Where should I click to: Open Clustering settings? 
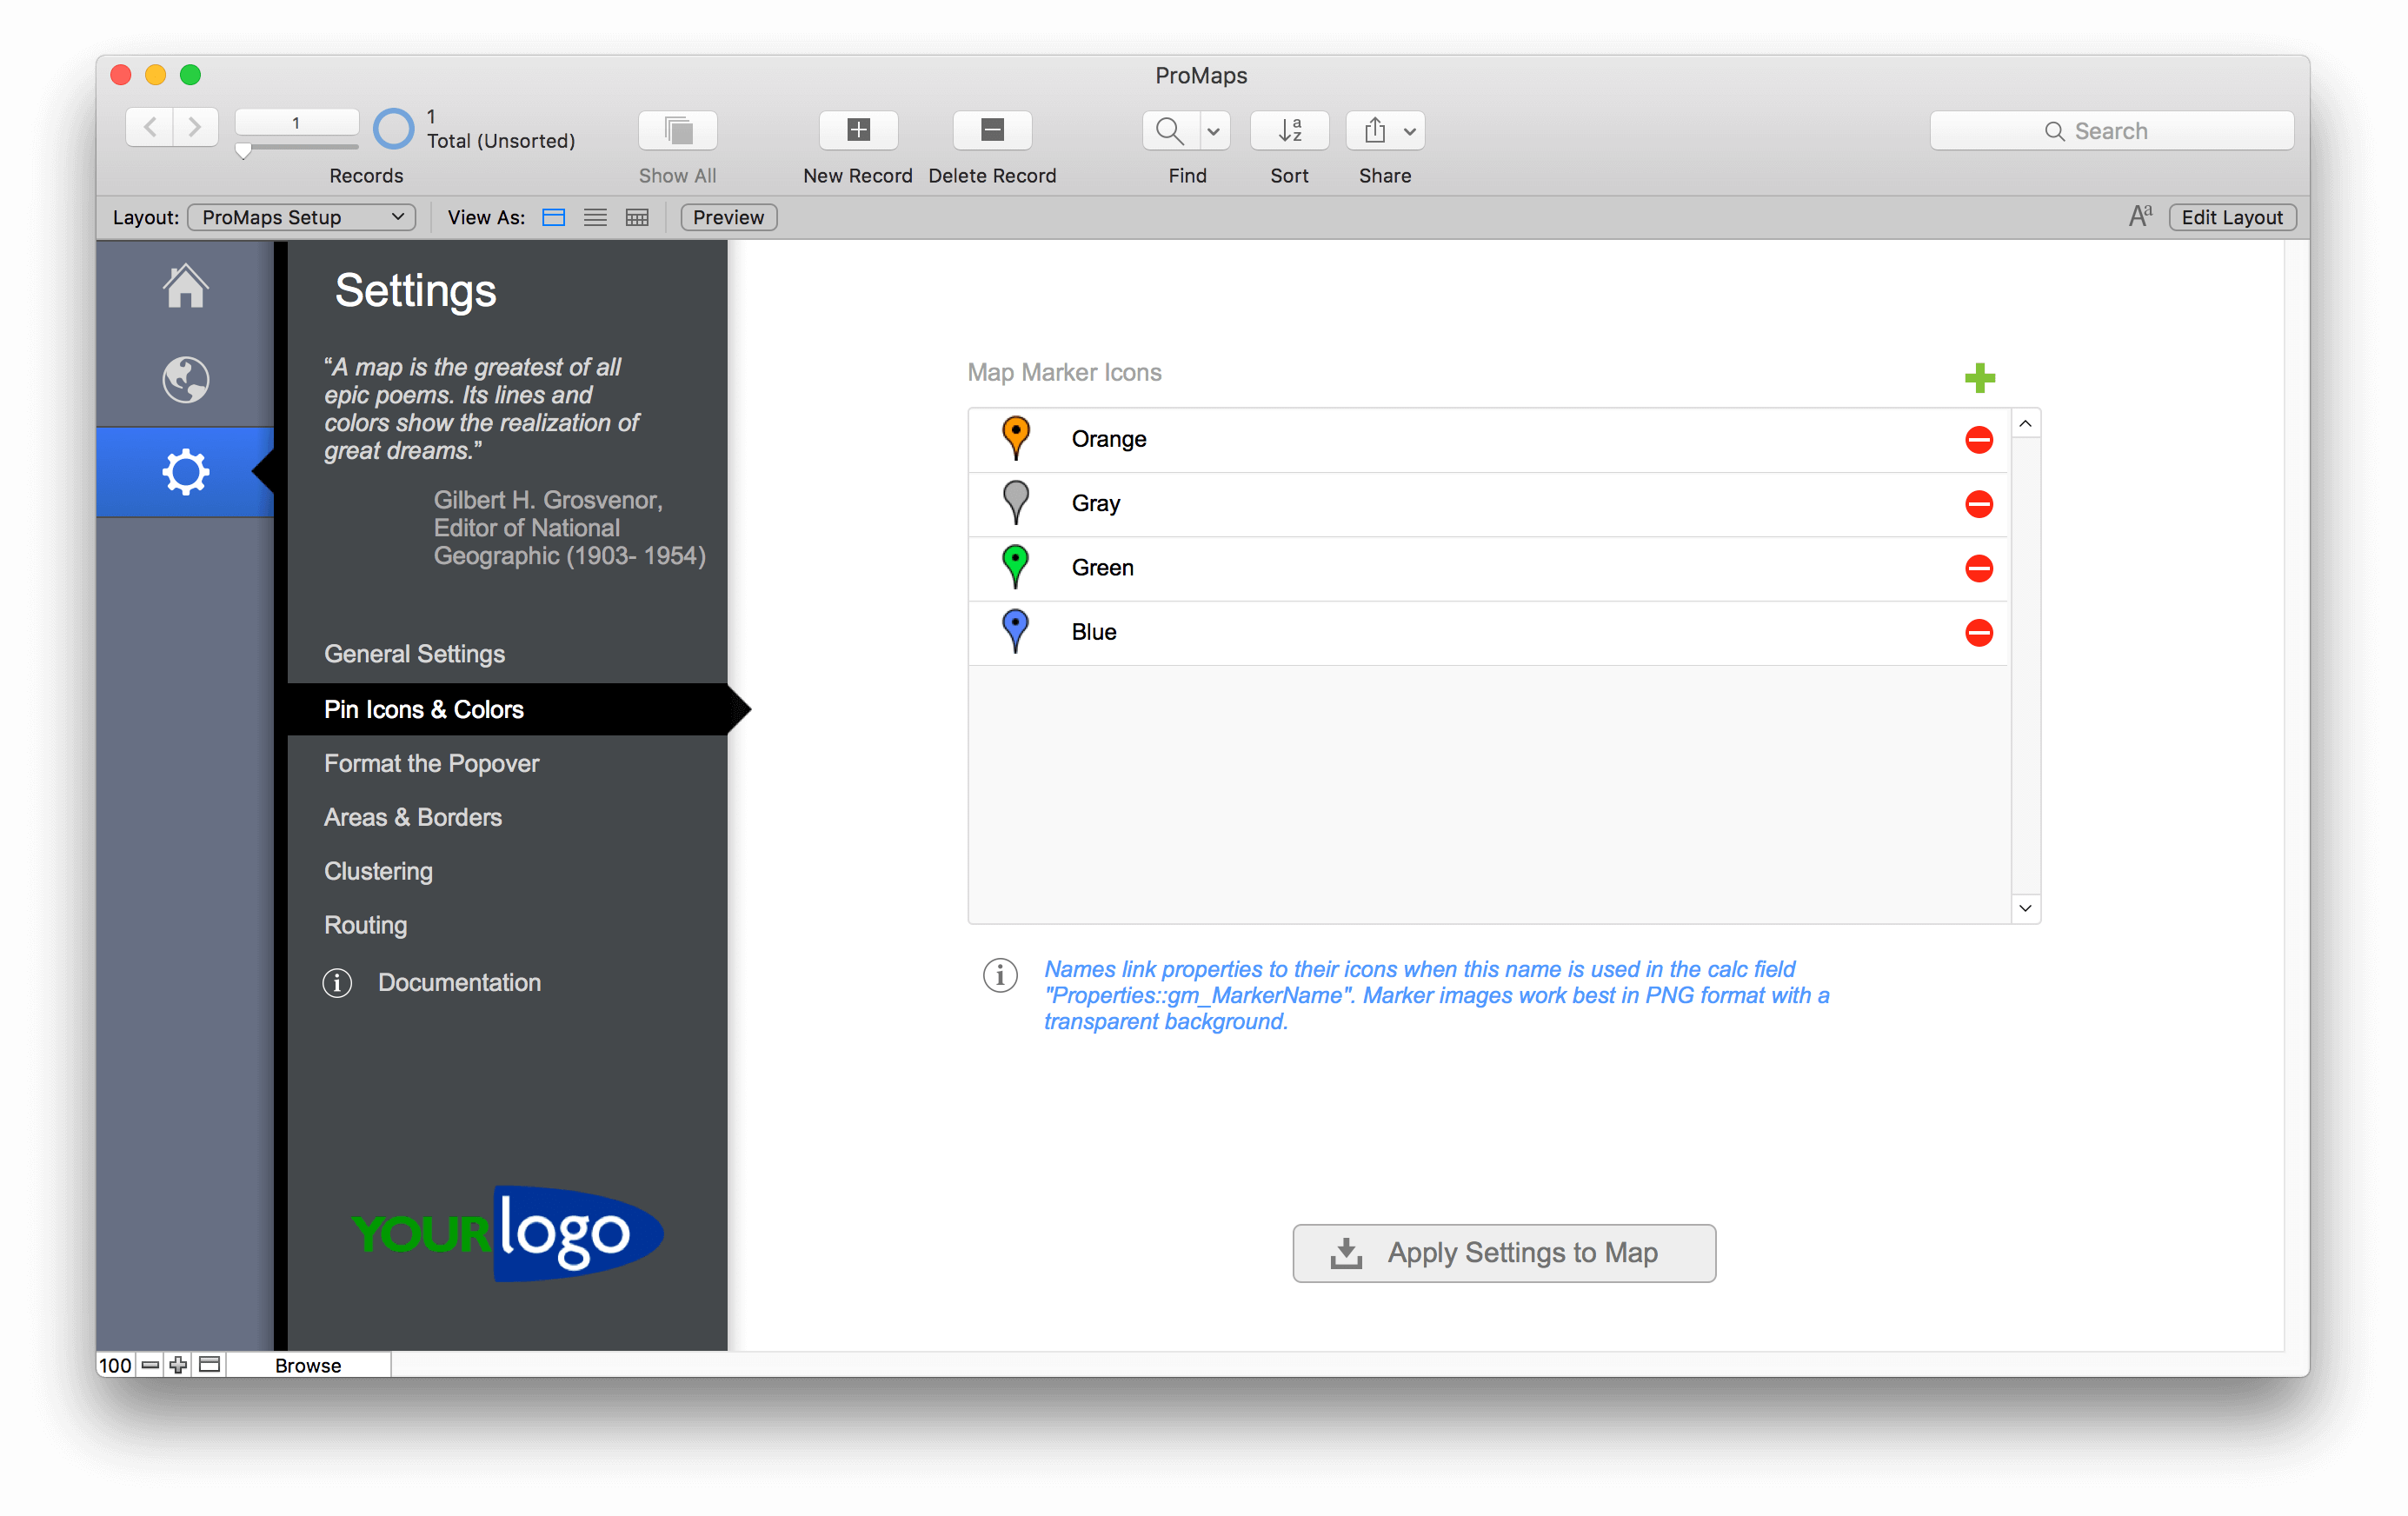[x=378, y=871]
